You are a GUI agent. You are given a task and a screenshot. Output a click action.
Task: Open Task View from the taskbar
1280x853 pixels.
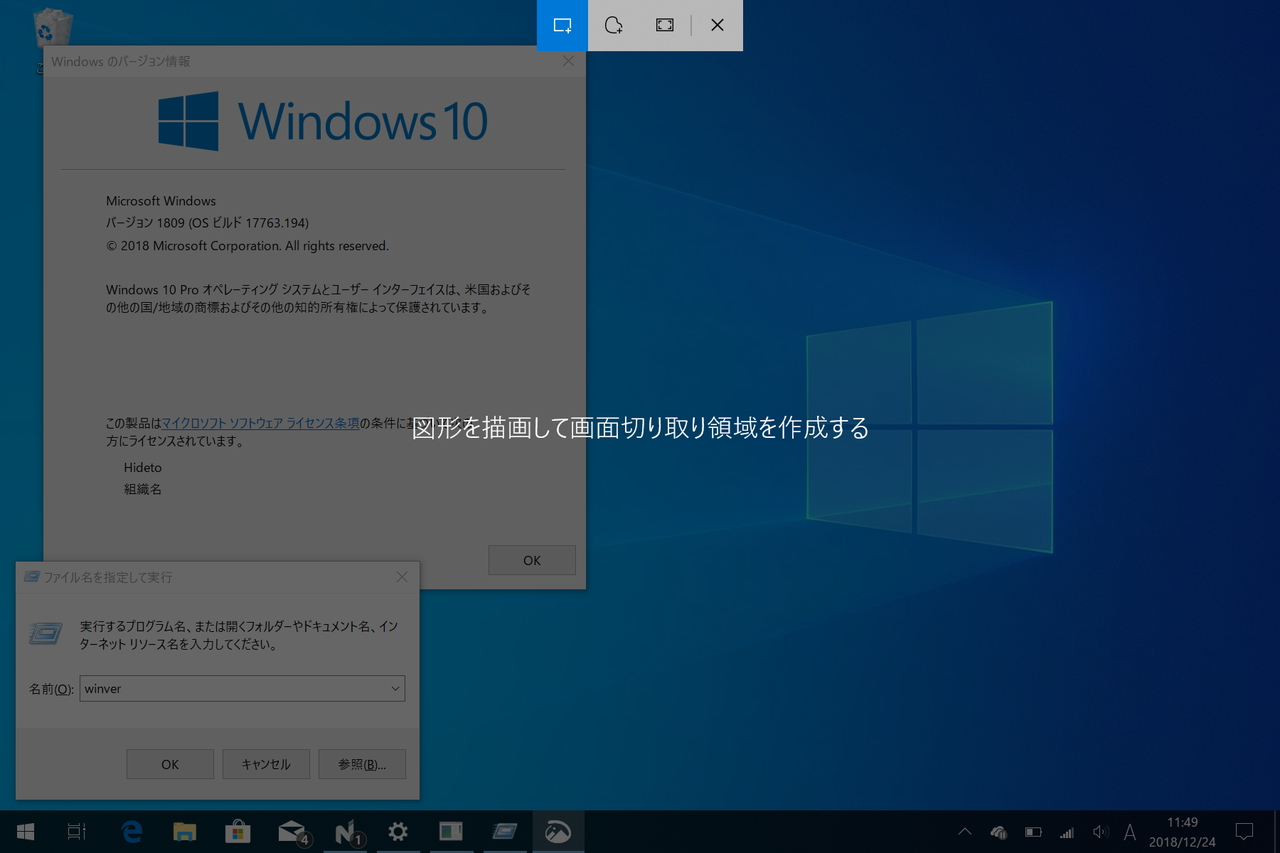77,831
